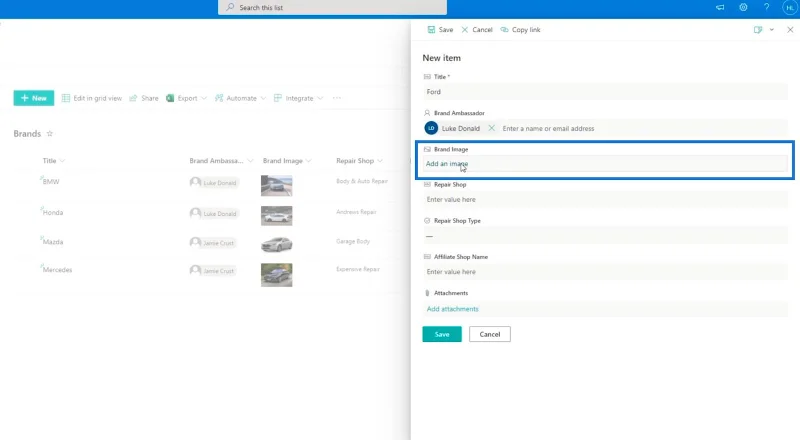The height and width of the screenshot is (440, 800).
Task: Click Expensive Repair cell
Action: pos(358,269)
